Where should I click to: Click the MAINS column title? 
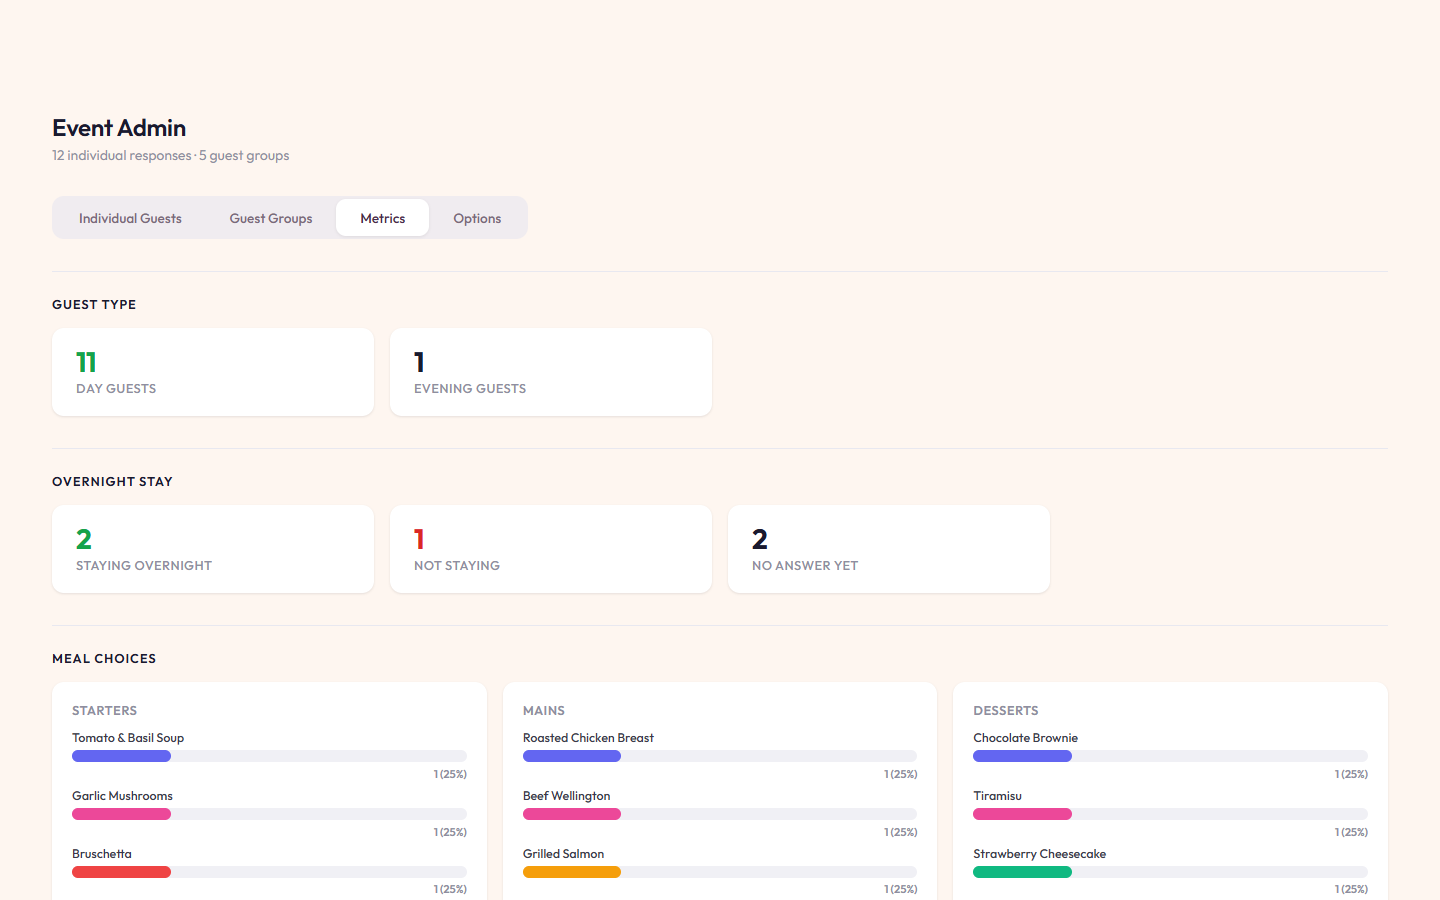point(544,710)
